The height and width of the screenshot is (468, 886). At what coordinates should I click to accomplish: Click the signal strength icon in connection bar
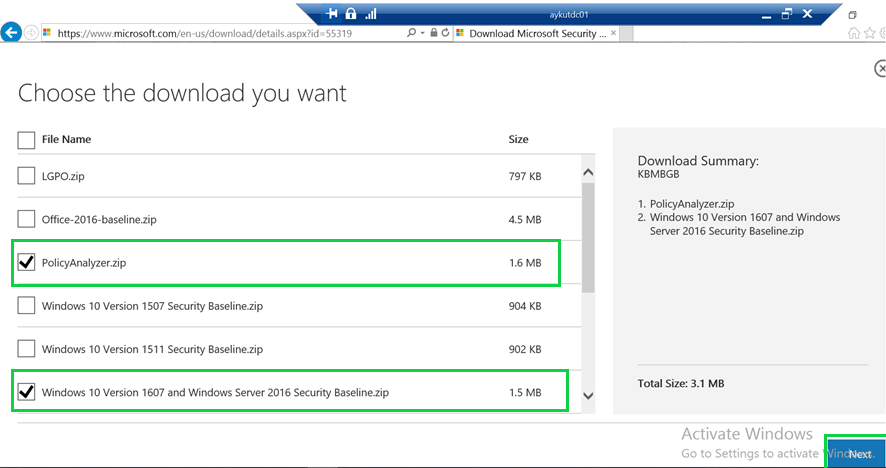[371, 13]
